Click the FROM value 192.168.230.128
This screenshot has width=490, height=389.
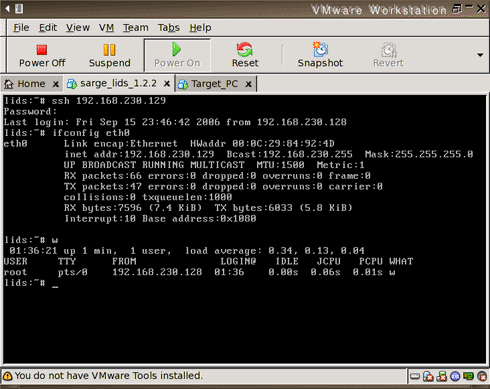[157, 272]
